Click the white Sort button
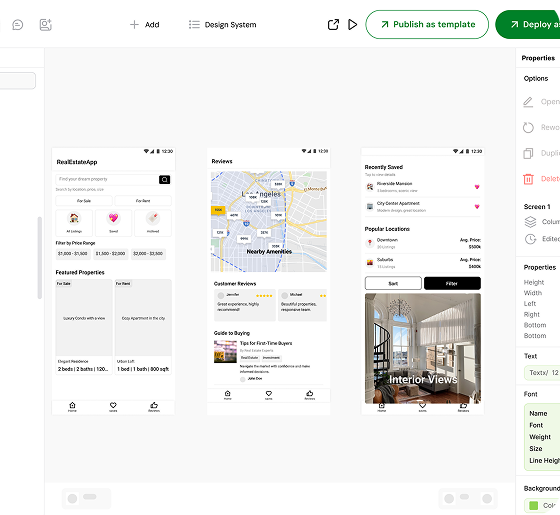560x515 pixels. (x=393, y=284)
